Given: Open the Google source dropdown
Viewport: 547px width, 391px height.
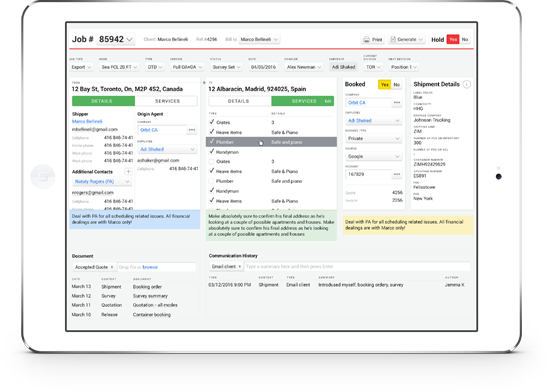Looking at the screenshot, I should [373, 156].
